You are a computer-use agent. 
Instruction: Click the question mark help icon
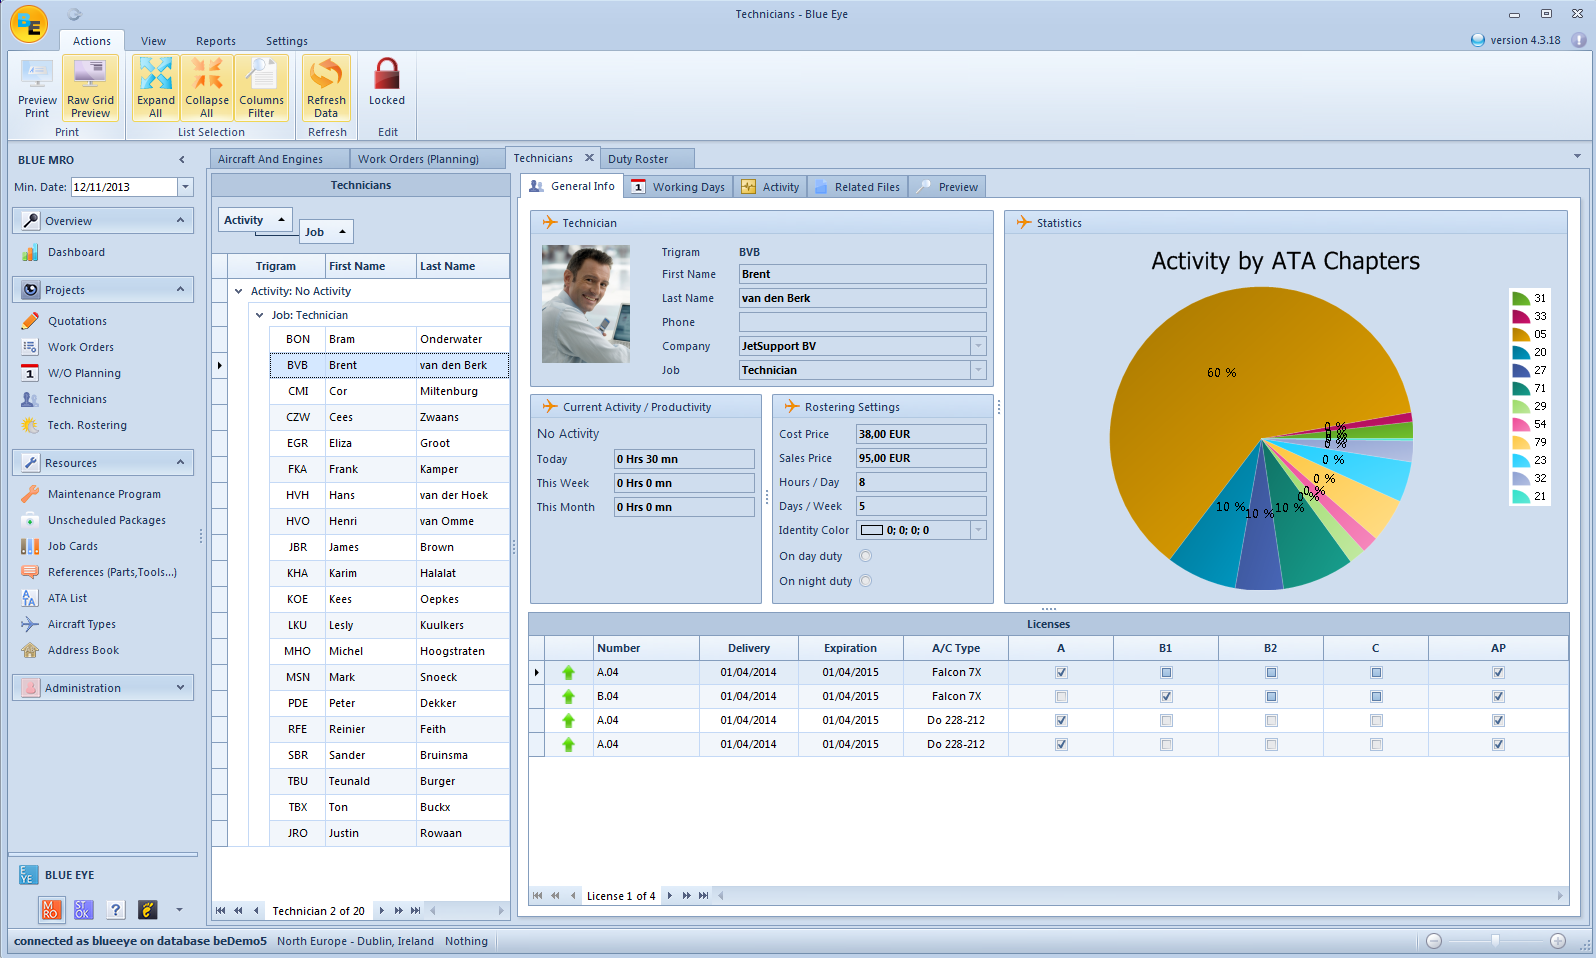click(x=116, y=909)
